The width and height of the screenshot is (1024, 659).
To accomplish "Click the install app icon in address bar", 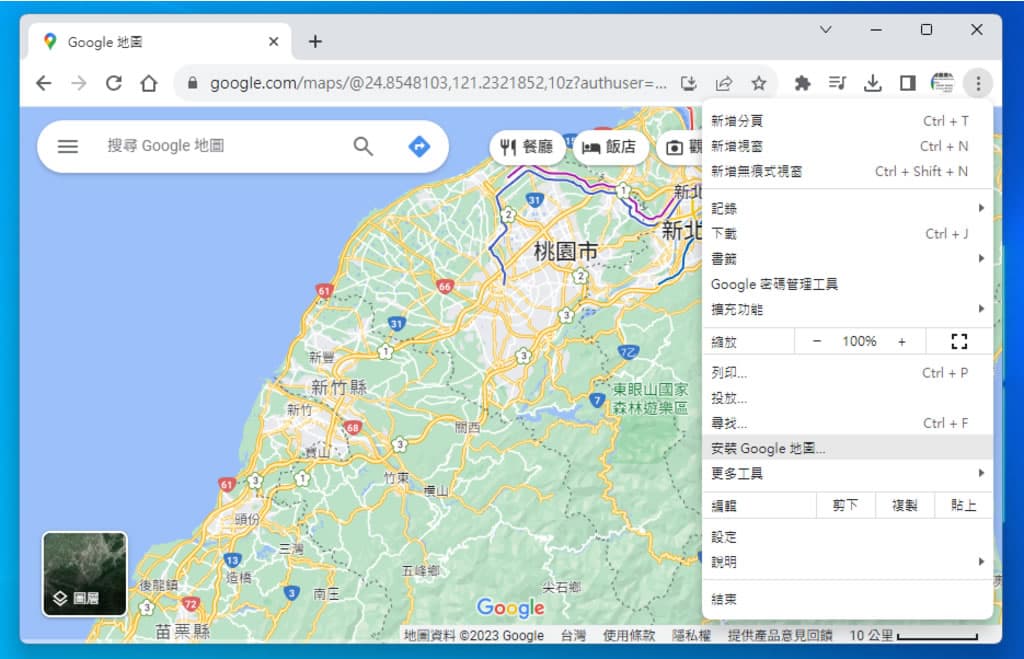I will point(688,83).
